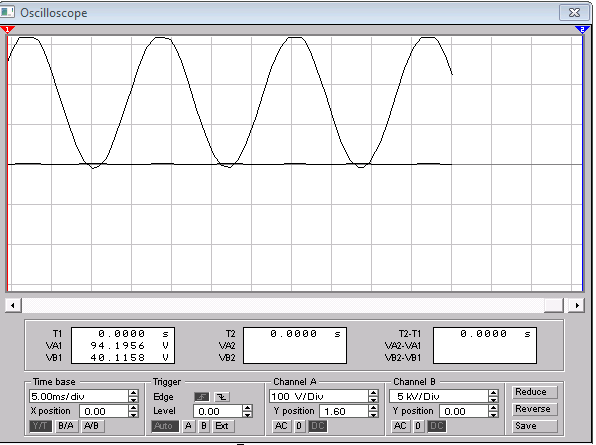
Task: Set Channel A coupling to DC
Action: coord(317,426)
